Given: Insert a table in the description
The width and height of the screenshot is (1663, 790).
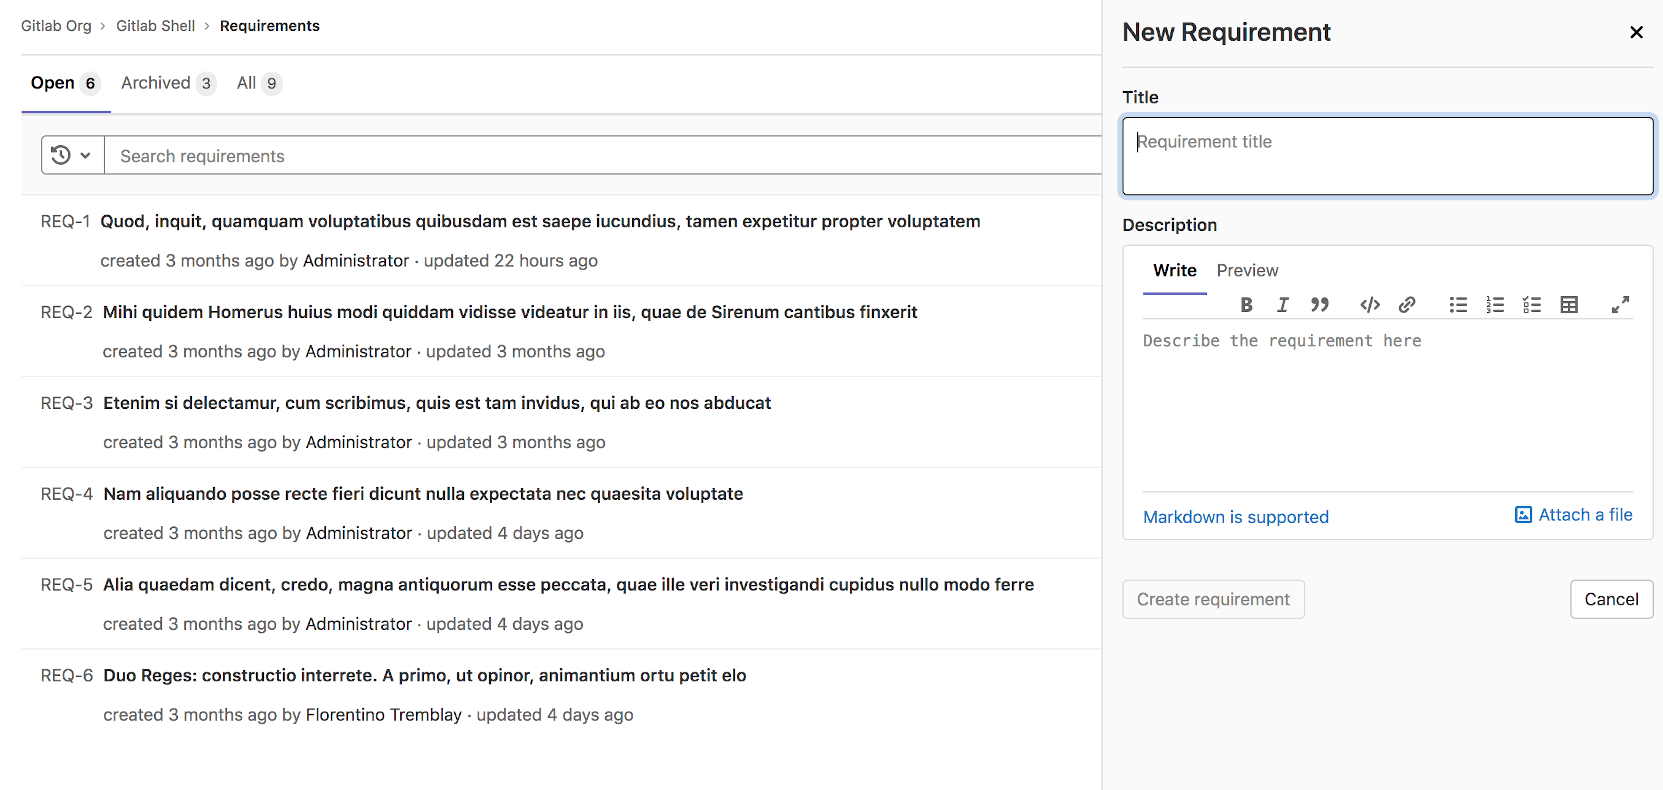Looking at the screenshot, I should [1569, 305].
